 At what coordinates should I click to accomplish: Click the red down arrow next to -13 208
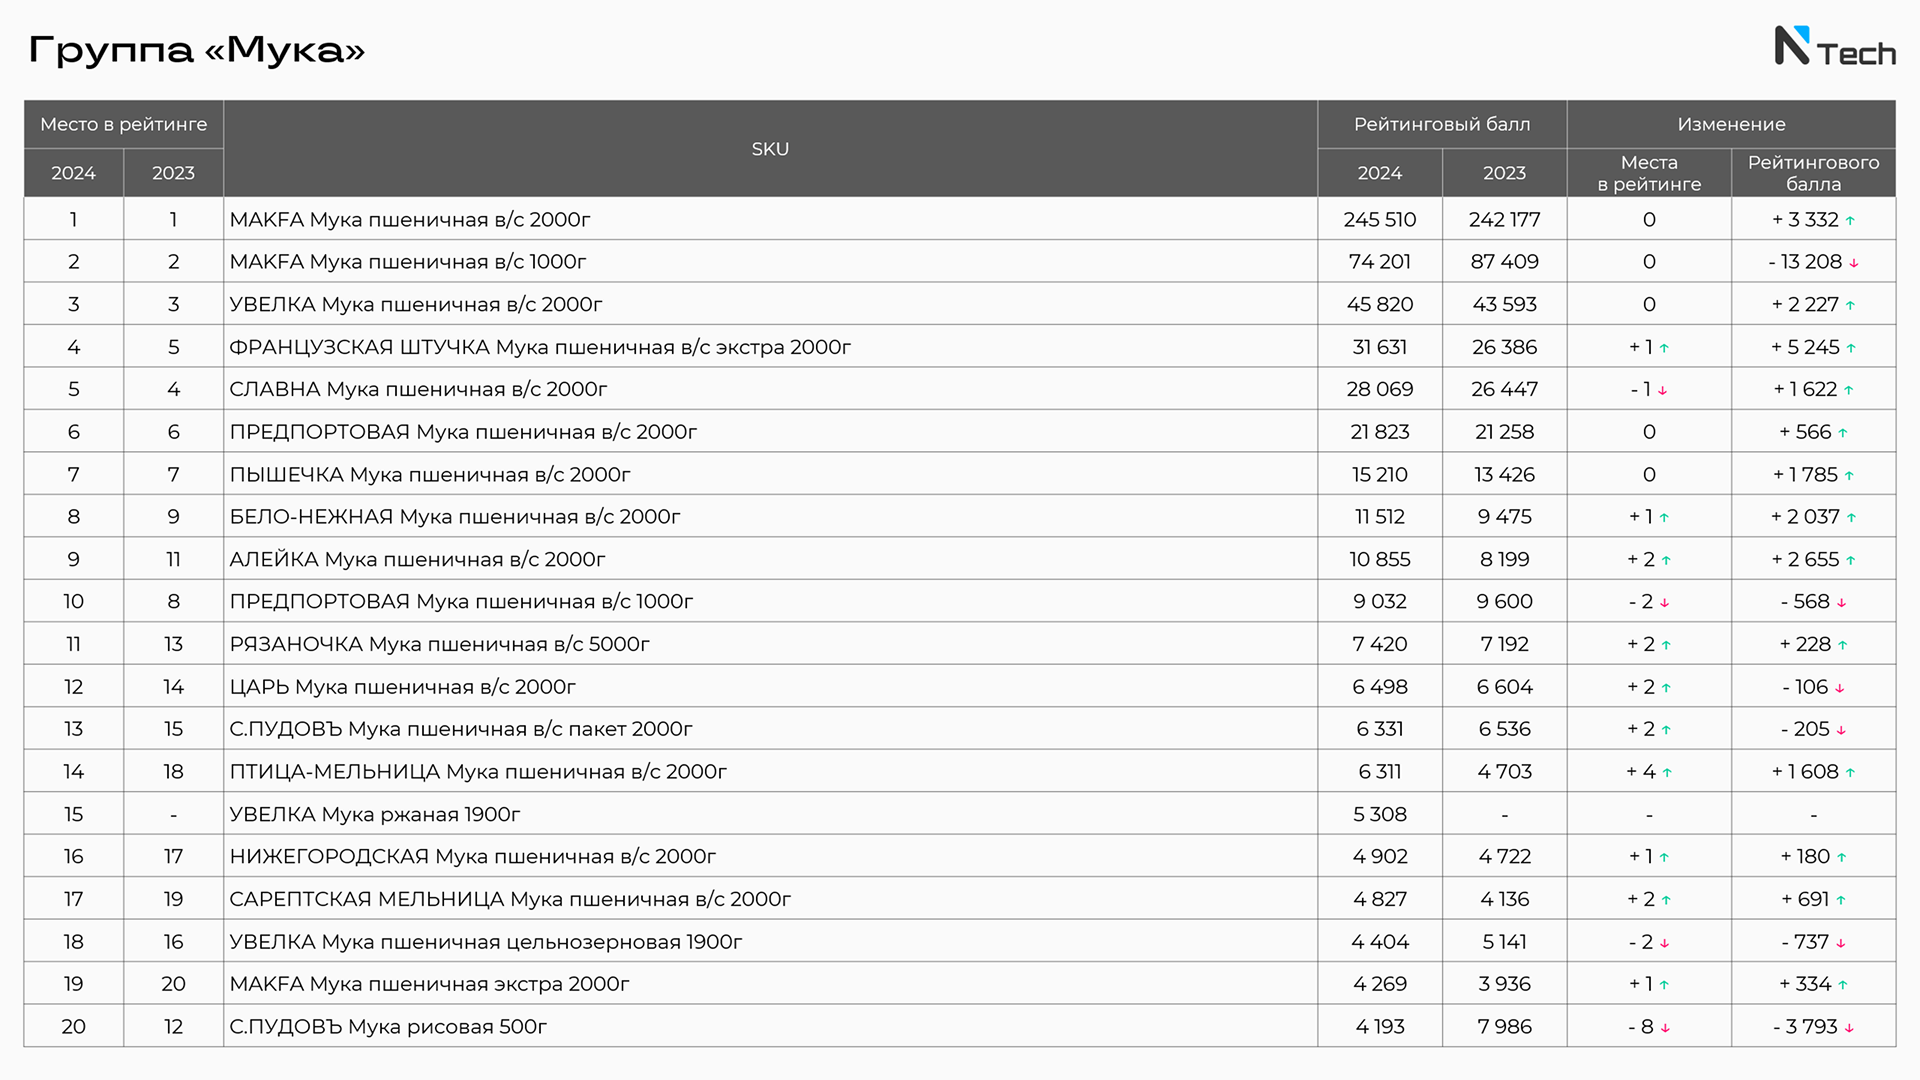pos(1853,263)
